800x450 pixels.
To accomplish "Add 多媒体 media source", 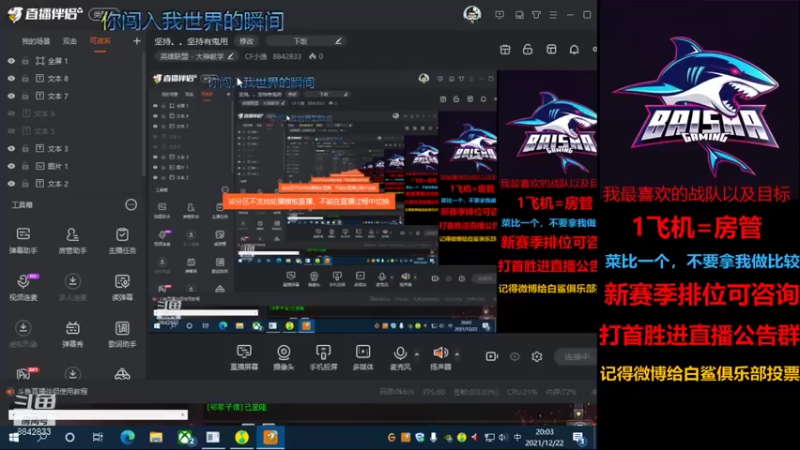I will click(x=363, y=357).
